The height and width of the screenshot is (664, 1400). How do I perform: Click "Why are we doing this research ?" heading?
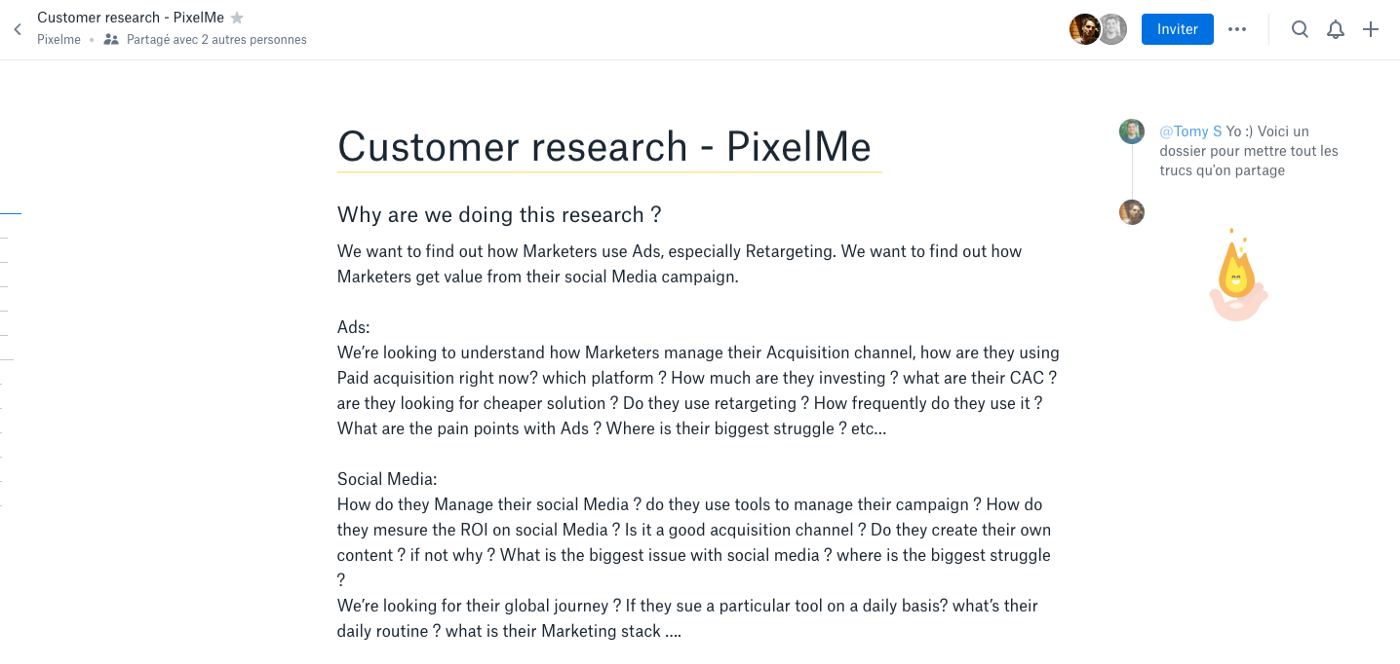[499, 215]
